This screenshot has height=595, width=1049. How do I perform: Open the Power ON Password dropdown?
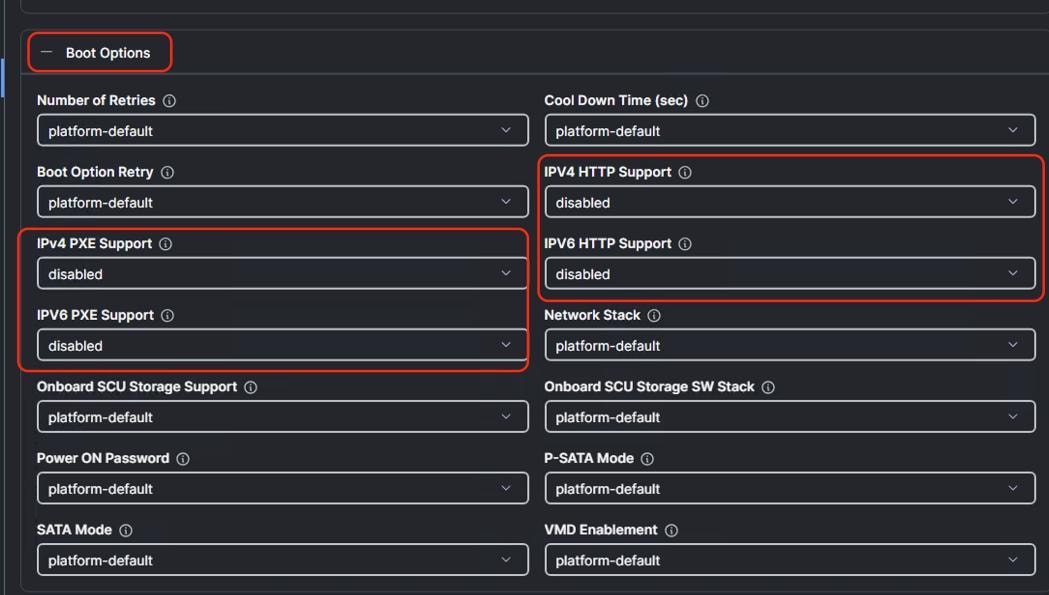pyautogui.click(x=282, y=489)
